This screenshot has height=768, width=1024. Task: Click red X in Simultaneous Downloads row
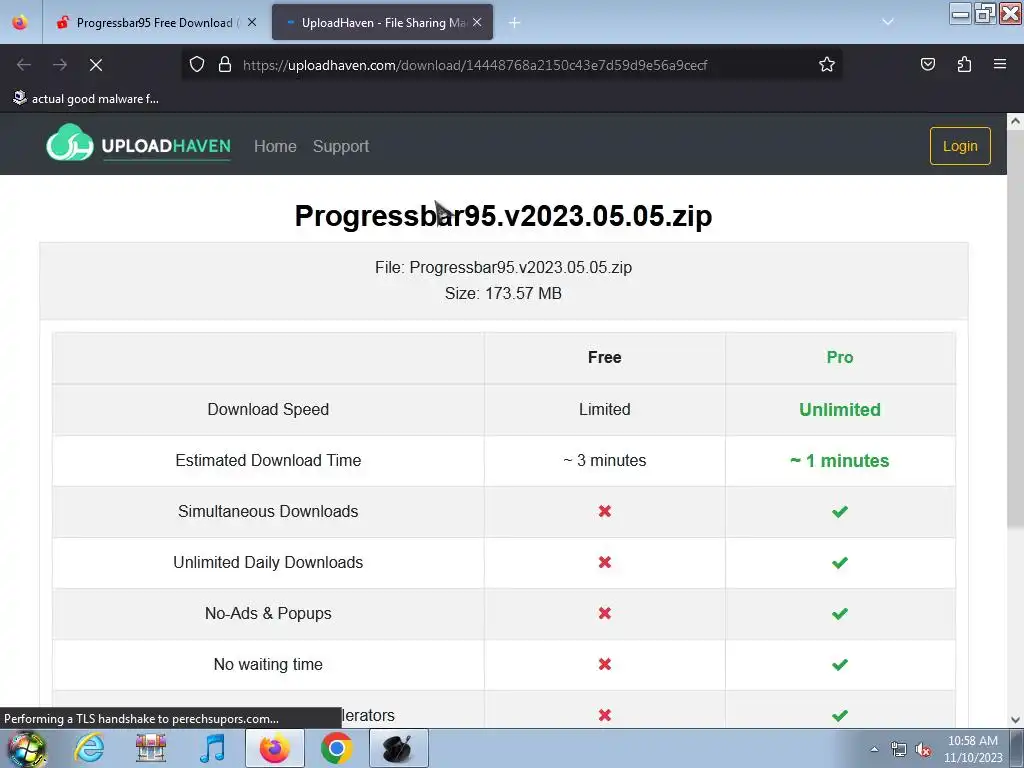point(605,511)
